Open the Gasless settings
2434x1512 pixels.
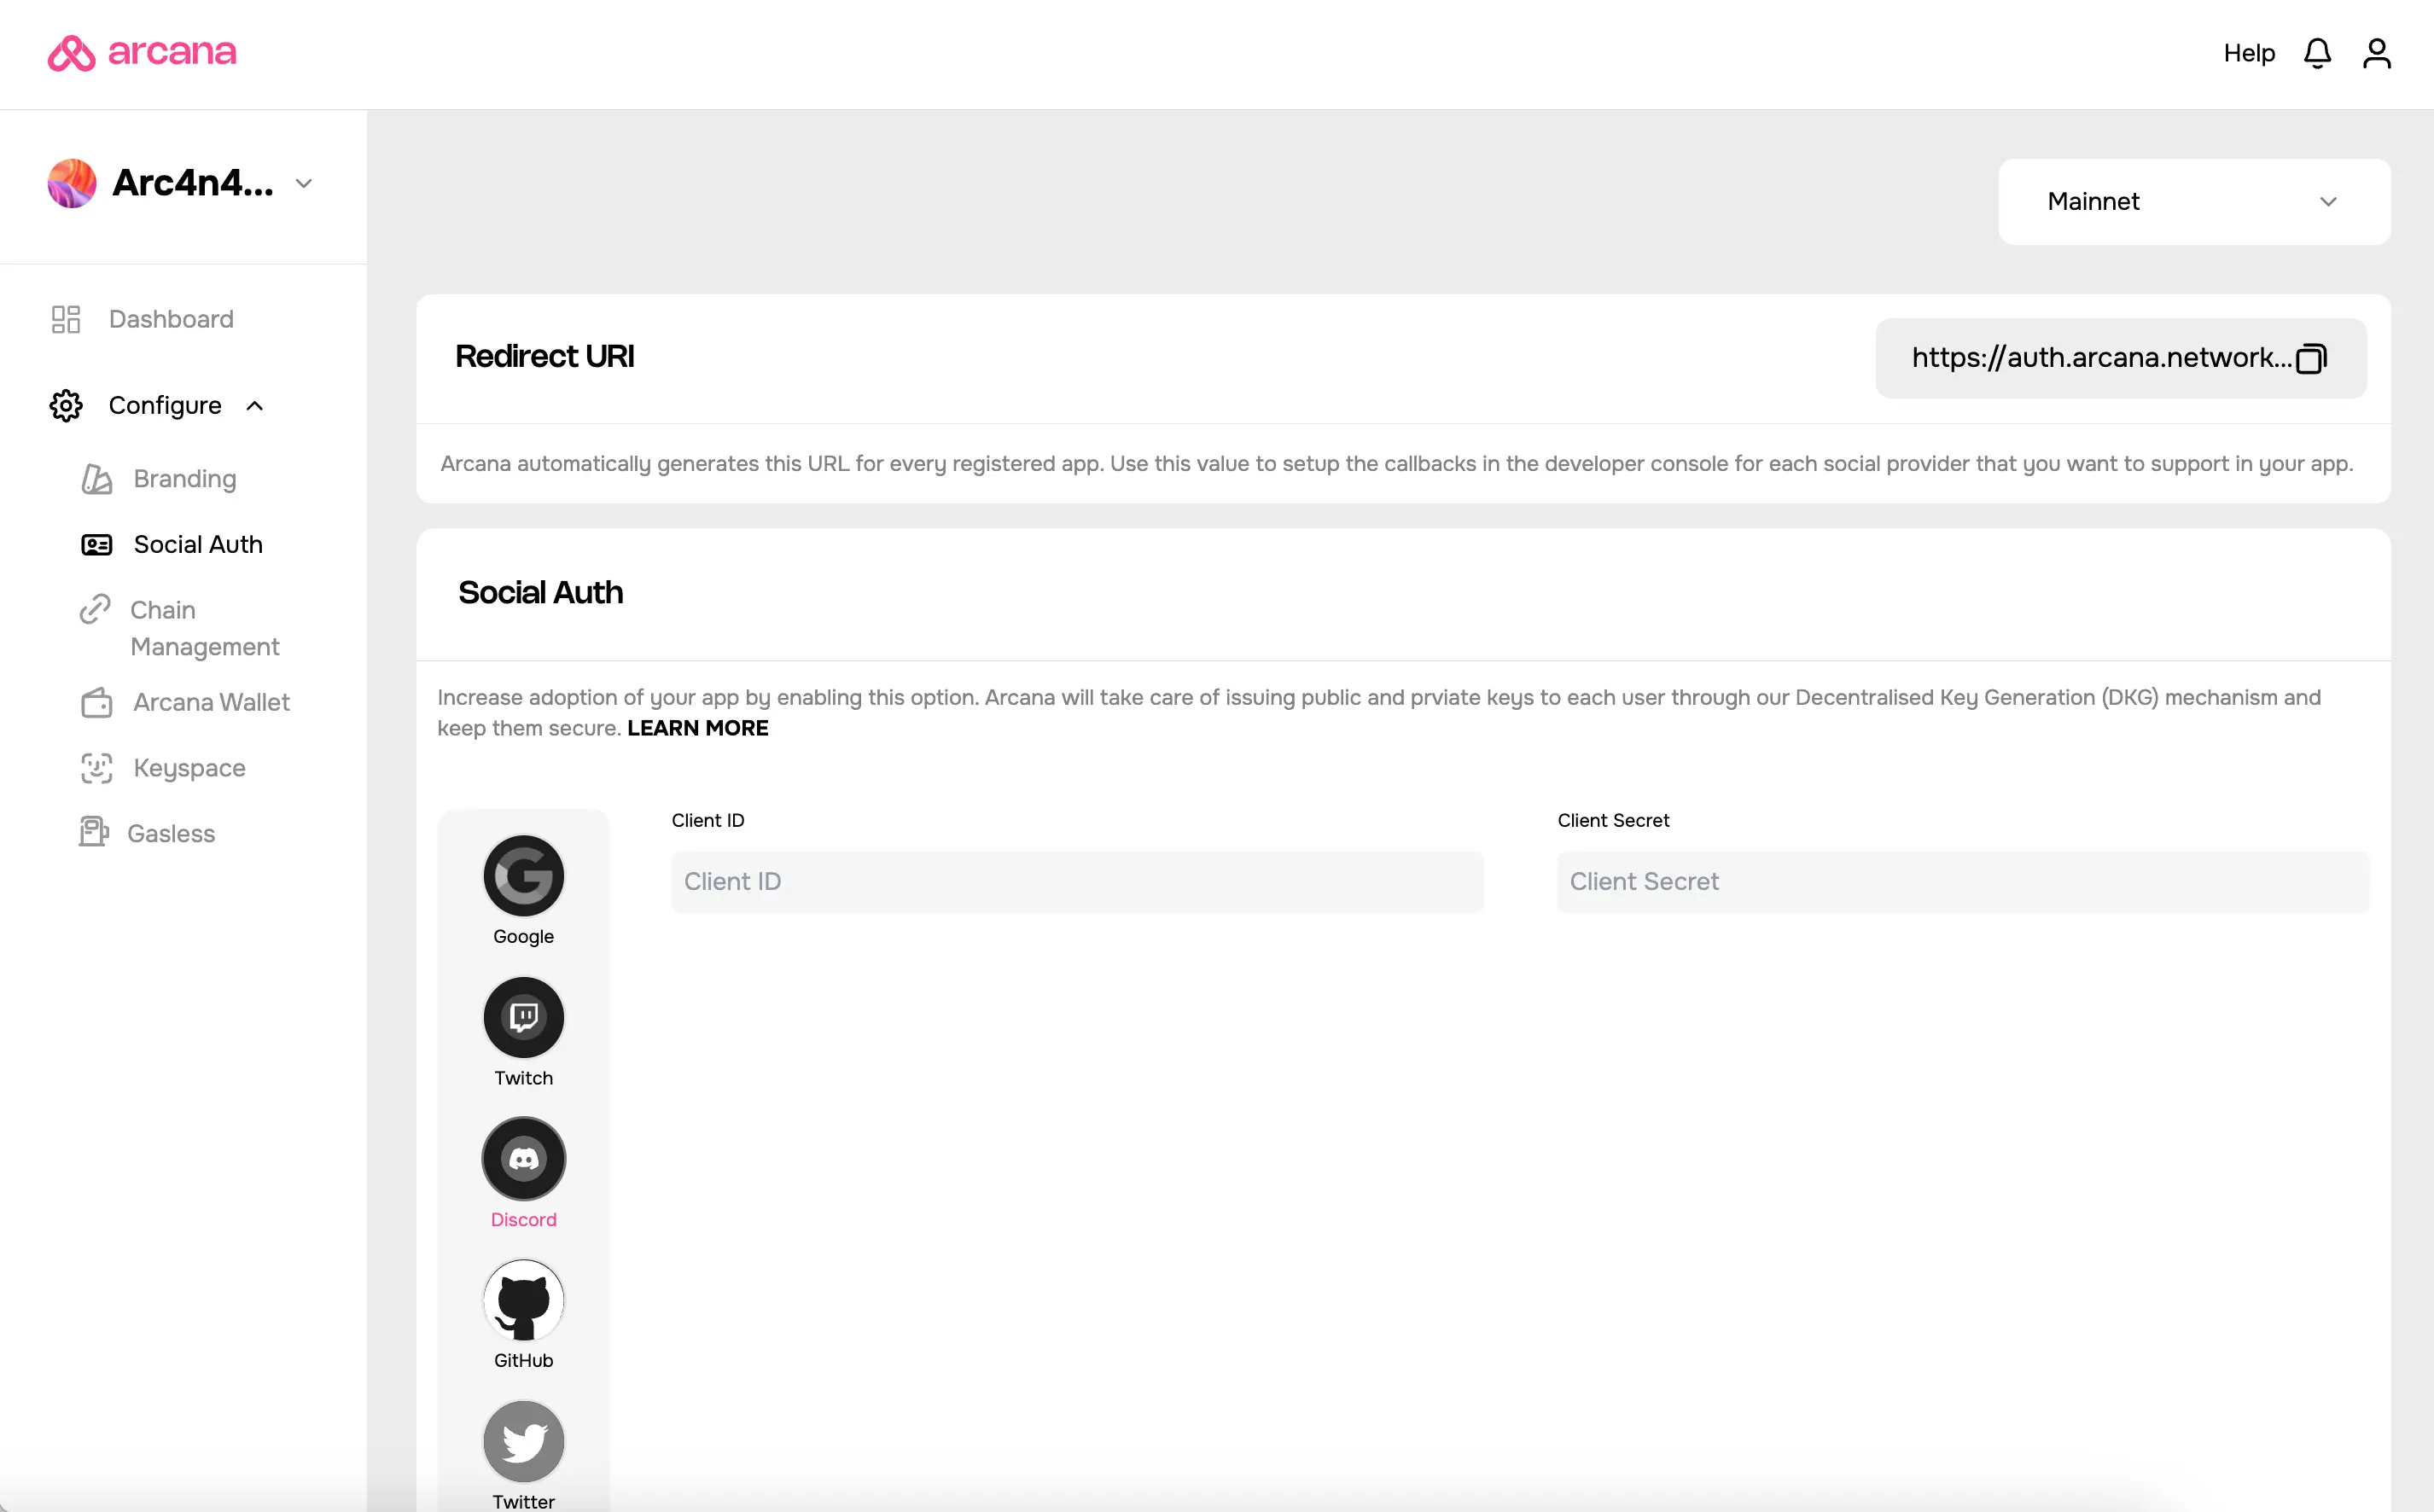171,833
